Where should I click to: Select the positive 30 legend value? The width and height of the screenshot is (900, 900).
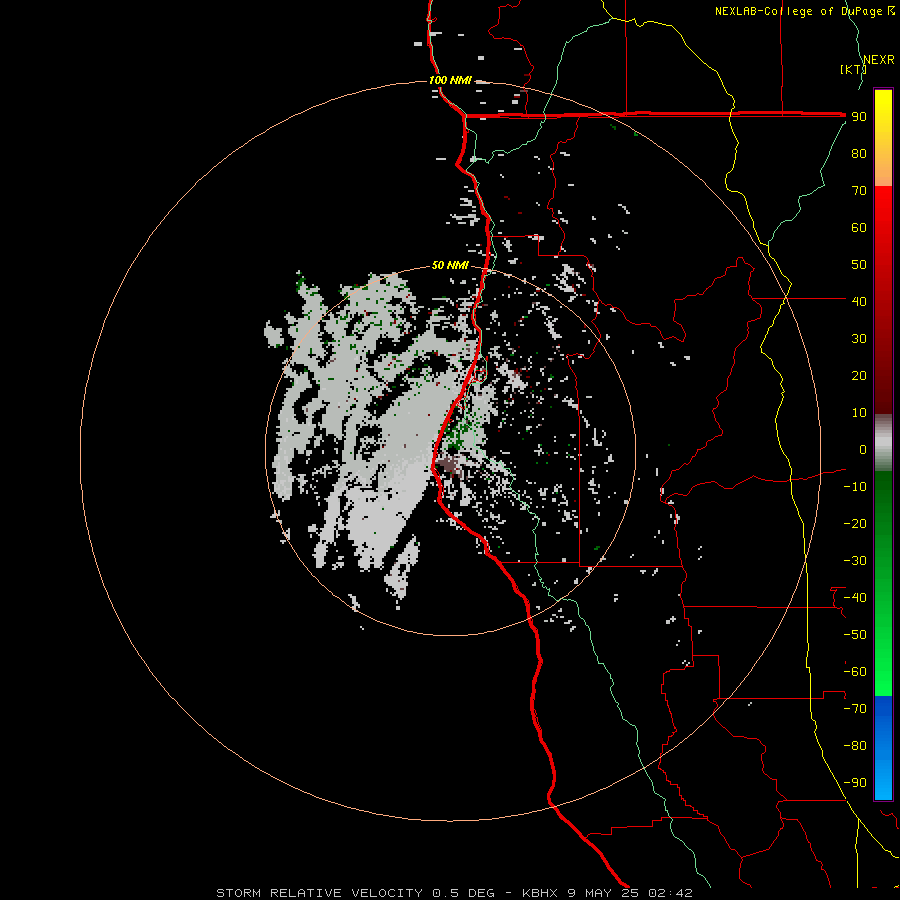pyautogui.click(x=859, y=339)
